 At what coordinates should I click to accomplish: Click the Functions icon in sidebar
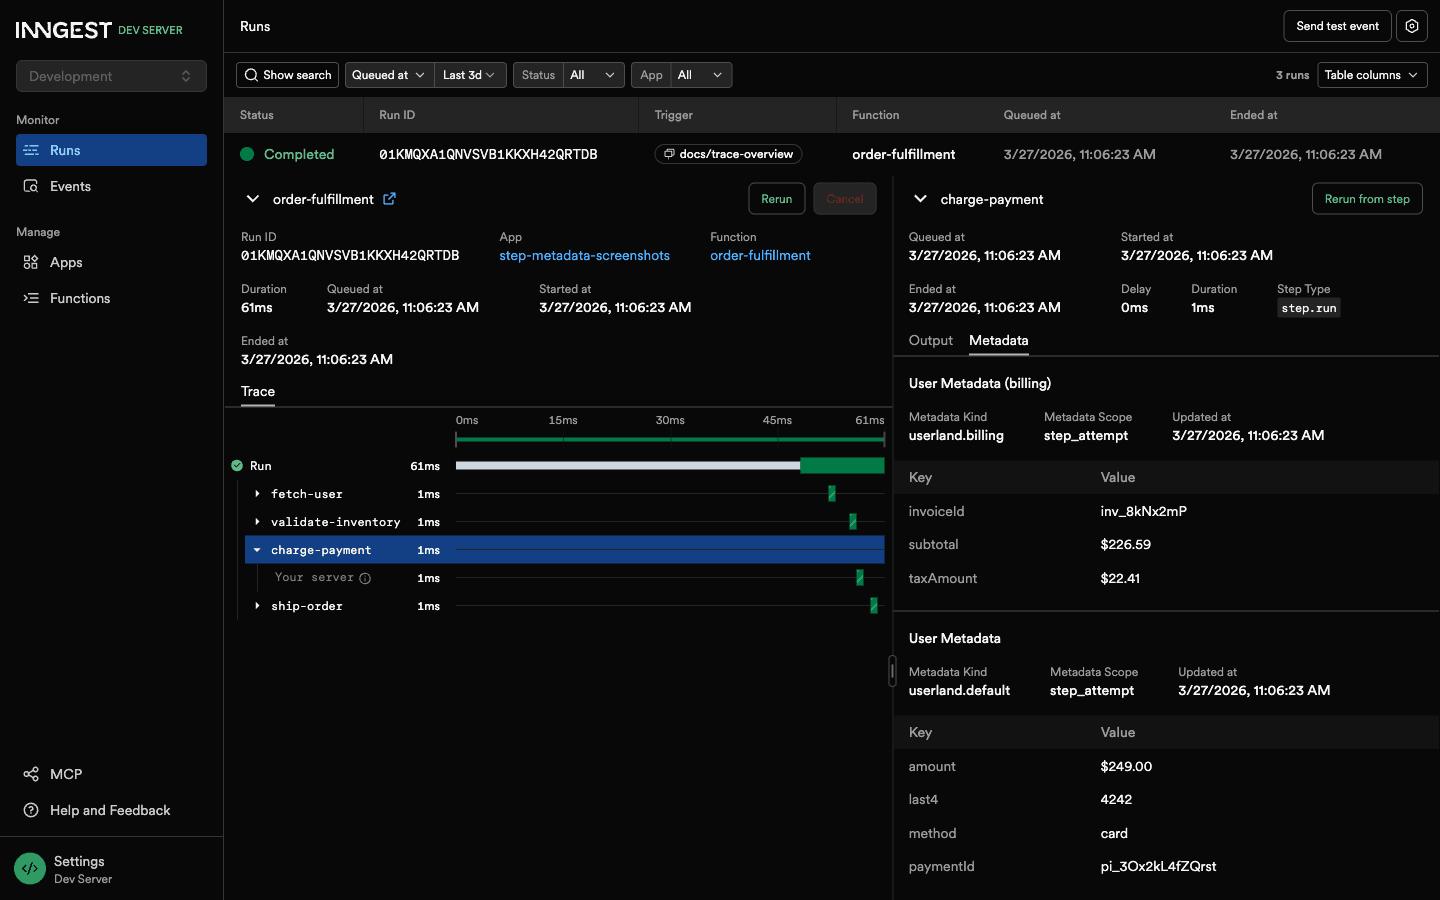(31, 298)
